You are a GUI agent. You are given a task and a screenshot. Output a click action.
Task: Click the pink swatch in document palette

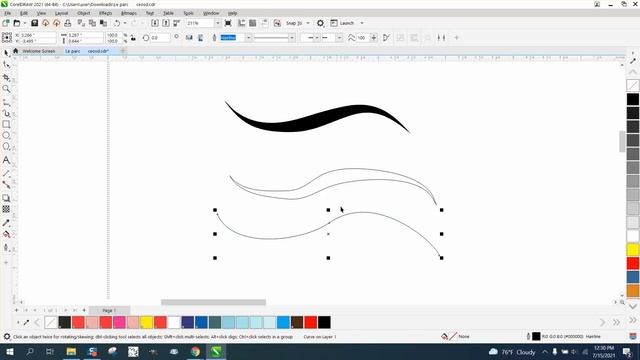pos(119,322)
